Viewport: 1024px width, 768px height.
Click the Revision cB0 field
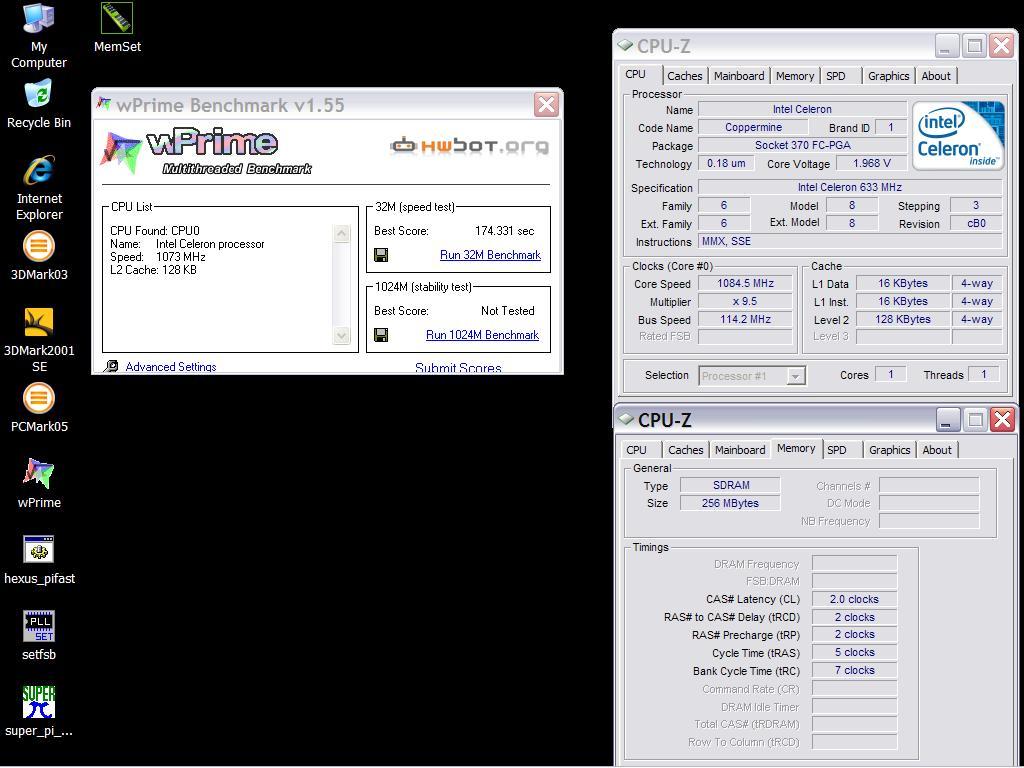(976, 223)
